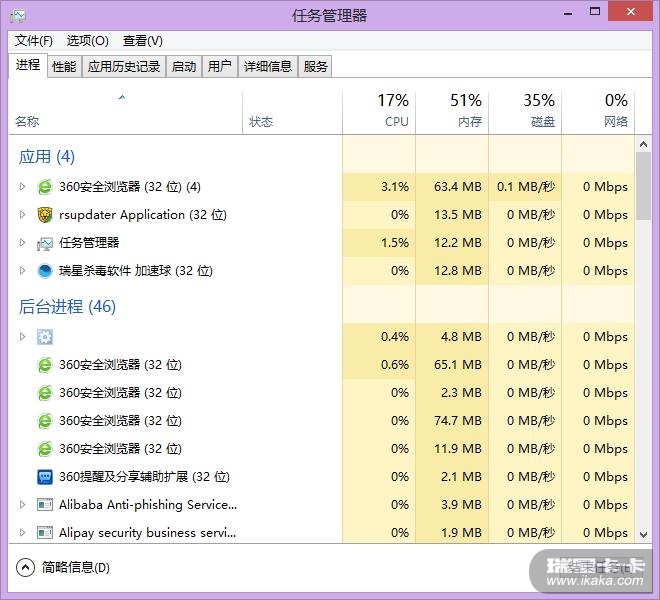Select the 进程 tab

point(28,65)
